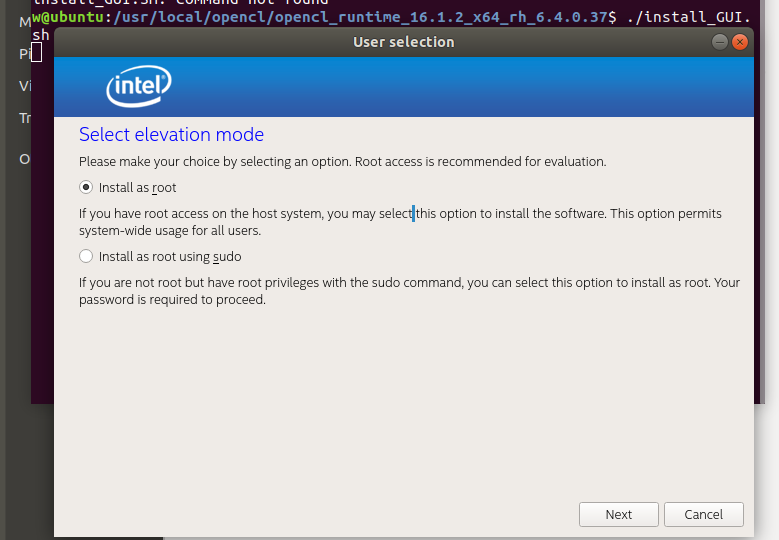Click the root access description paragraph
Viewport: 779px width, 540px height.
point(400,222)
